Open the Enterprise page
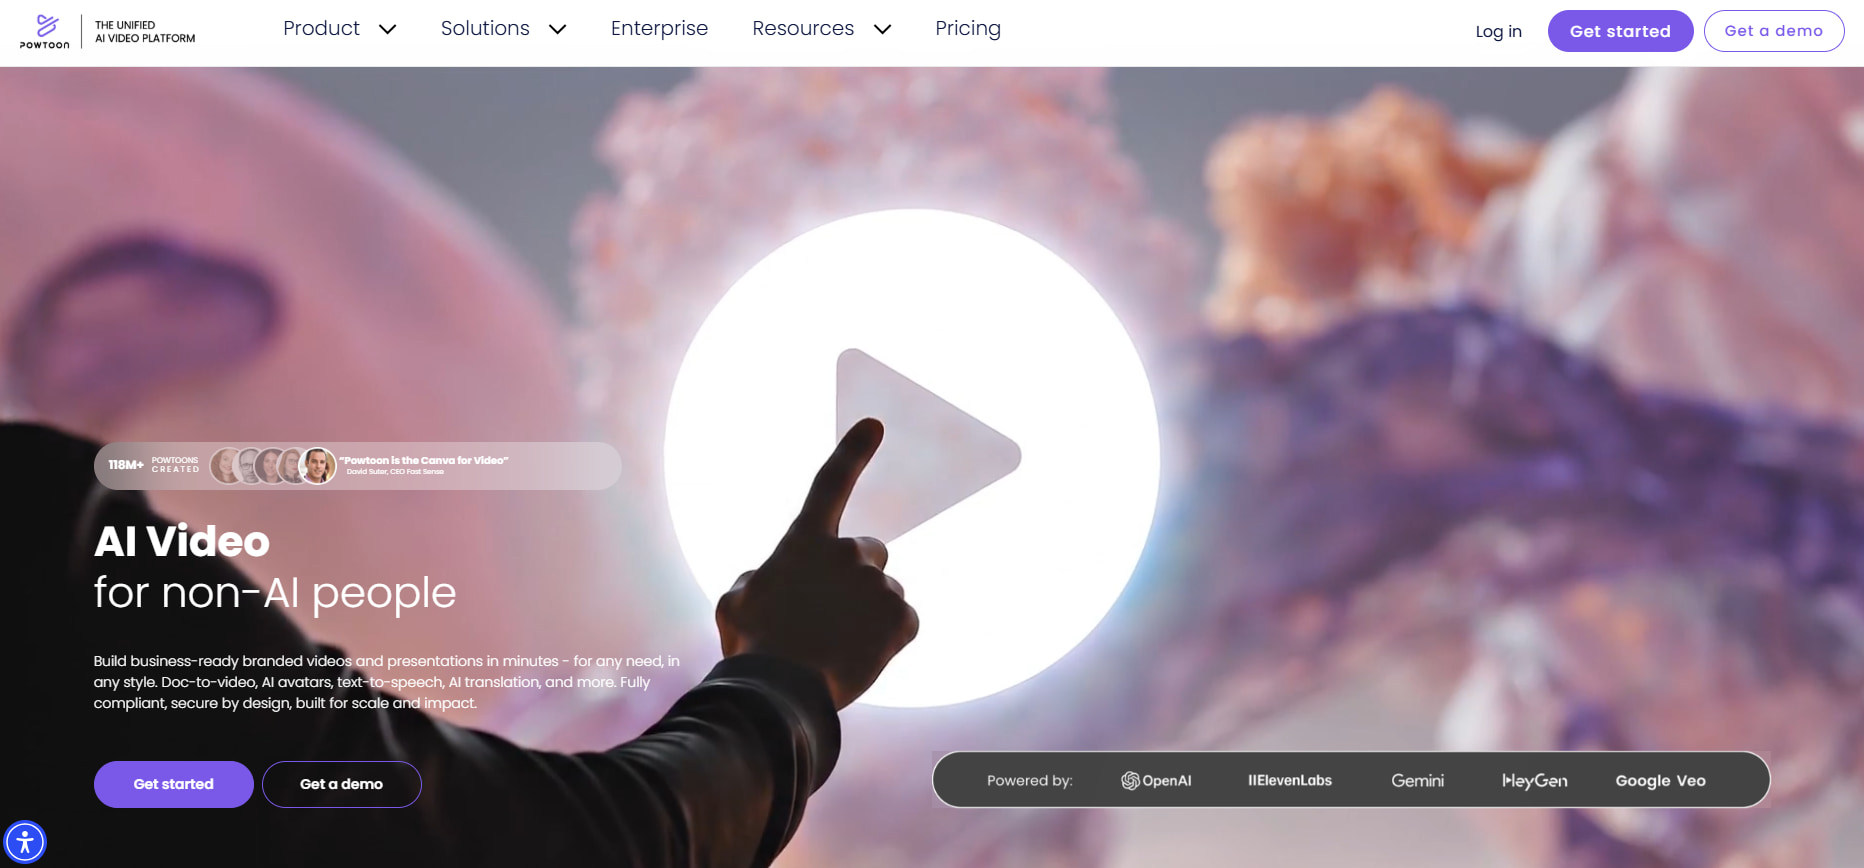Viewport: 1864px width, 868px height. click(x=659, y=29)
